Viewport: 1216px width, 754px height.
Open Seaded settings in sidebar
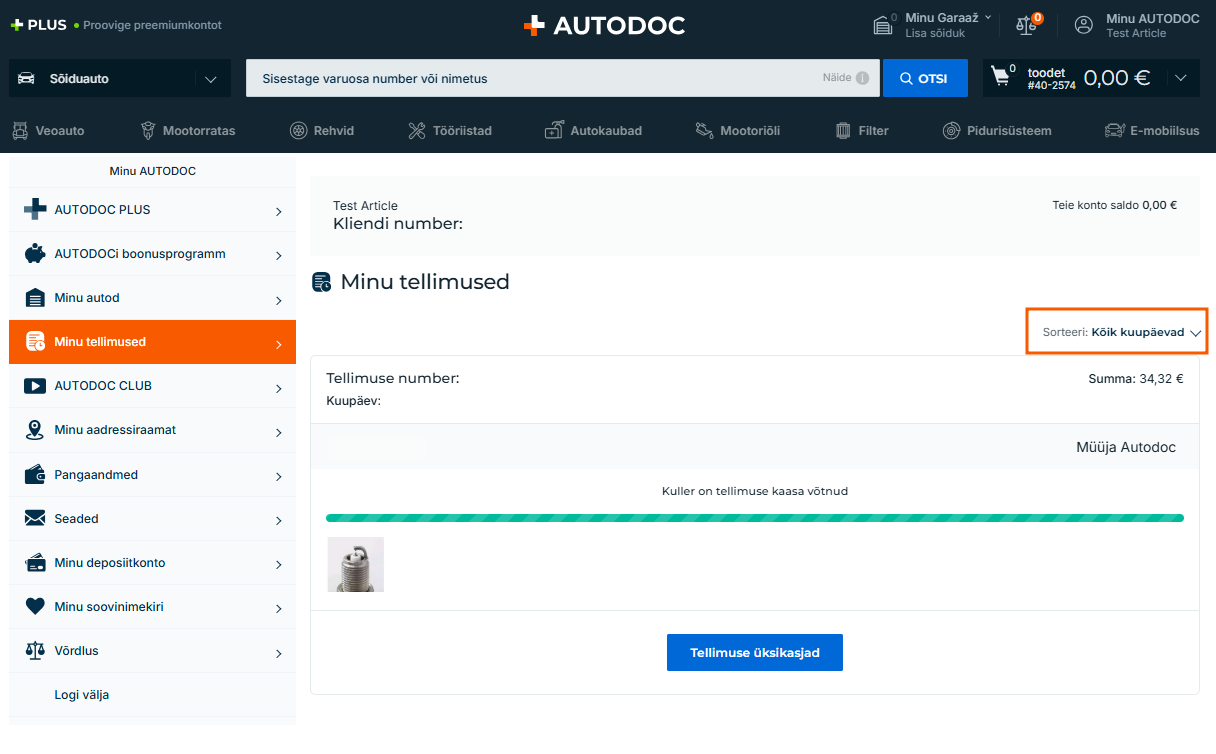(x=152, y=519)
